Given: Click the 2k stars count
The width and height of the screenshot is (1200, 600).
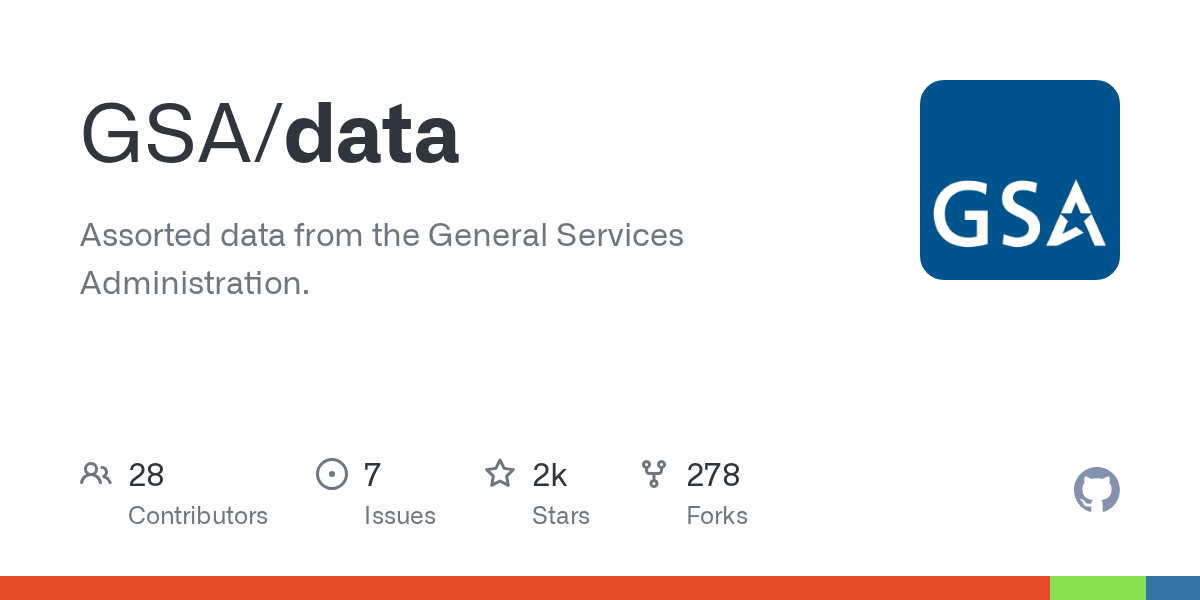Looking at the screenshot, I should 549,475.
